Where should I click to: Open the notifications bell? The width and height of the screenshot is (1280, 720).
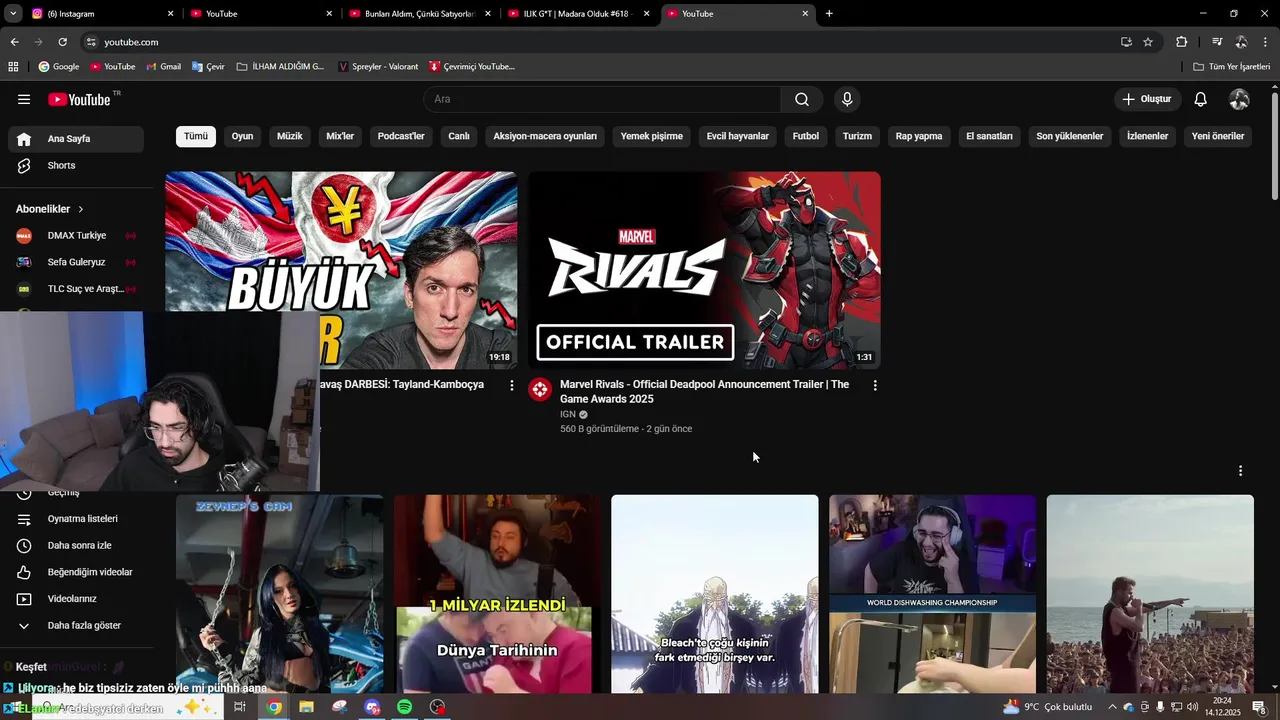1201,99
